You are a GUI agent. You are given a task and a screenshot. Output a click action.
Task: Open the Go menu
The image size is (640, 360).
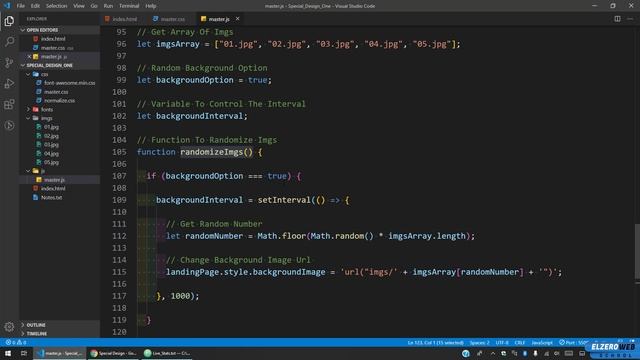pyautogui.click(x=94, y=6)
